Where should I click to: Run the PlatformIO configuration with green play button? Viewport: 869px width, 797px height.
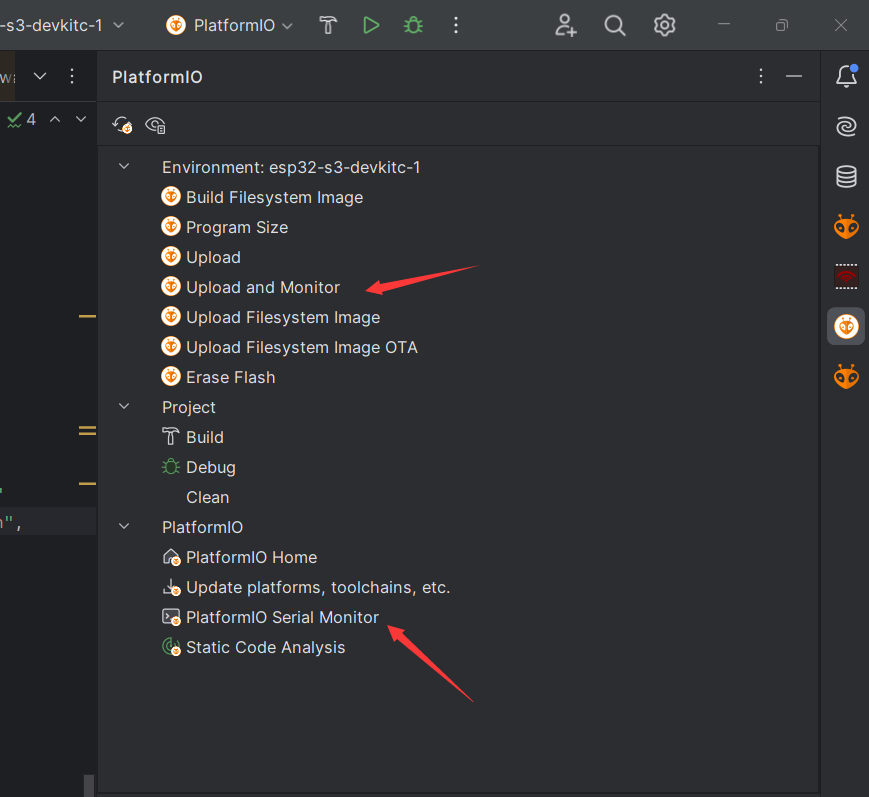click(x=371, y=25)
